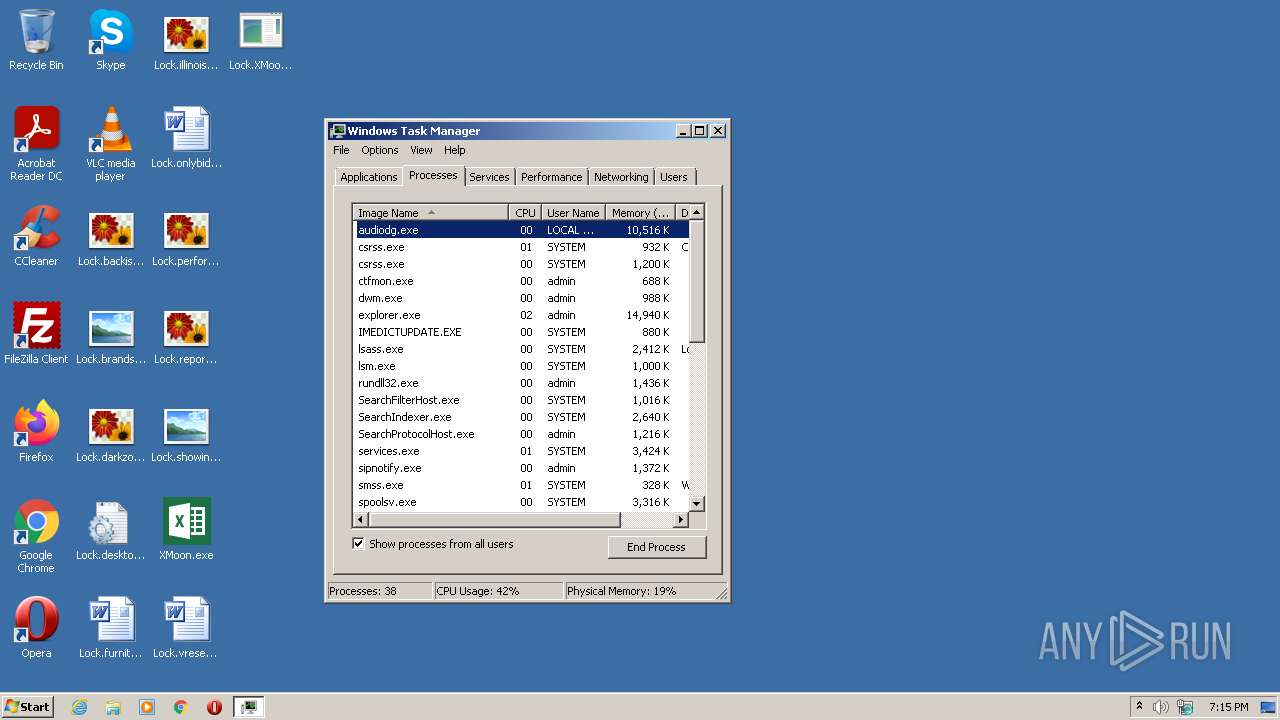Select the Lock.vrese... Word document
Screen dimensions: 1280x720
186,628
